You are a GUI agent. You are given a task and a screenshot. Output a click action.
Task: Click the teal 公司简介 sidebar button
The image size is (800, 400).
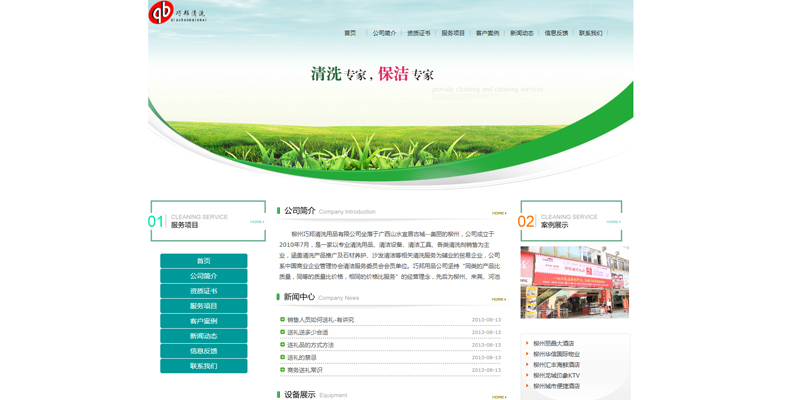(204, 276)
